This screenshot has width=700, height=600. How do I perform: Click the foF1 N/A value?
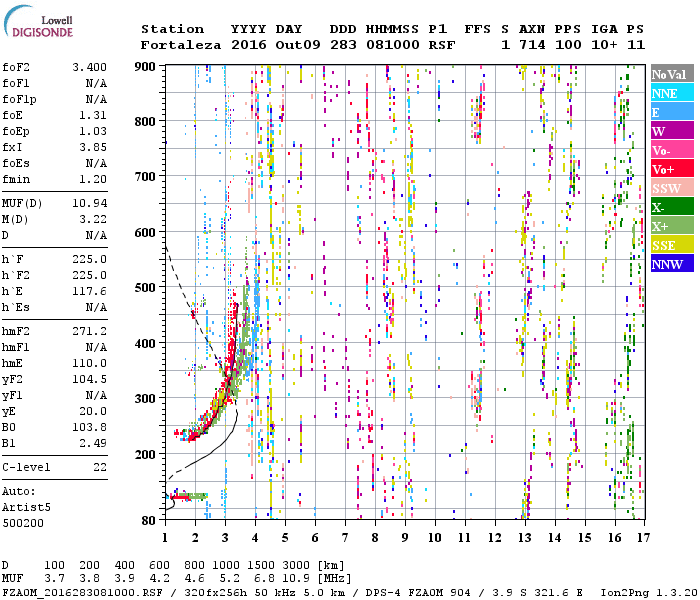click(96, 83)
